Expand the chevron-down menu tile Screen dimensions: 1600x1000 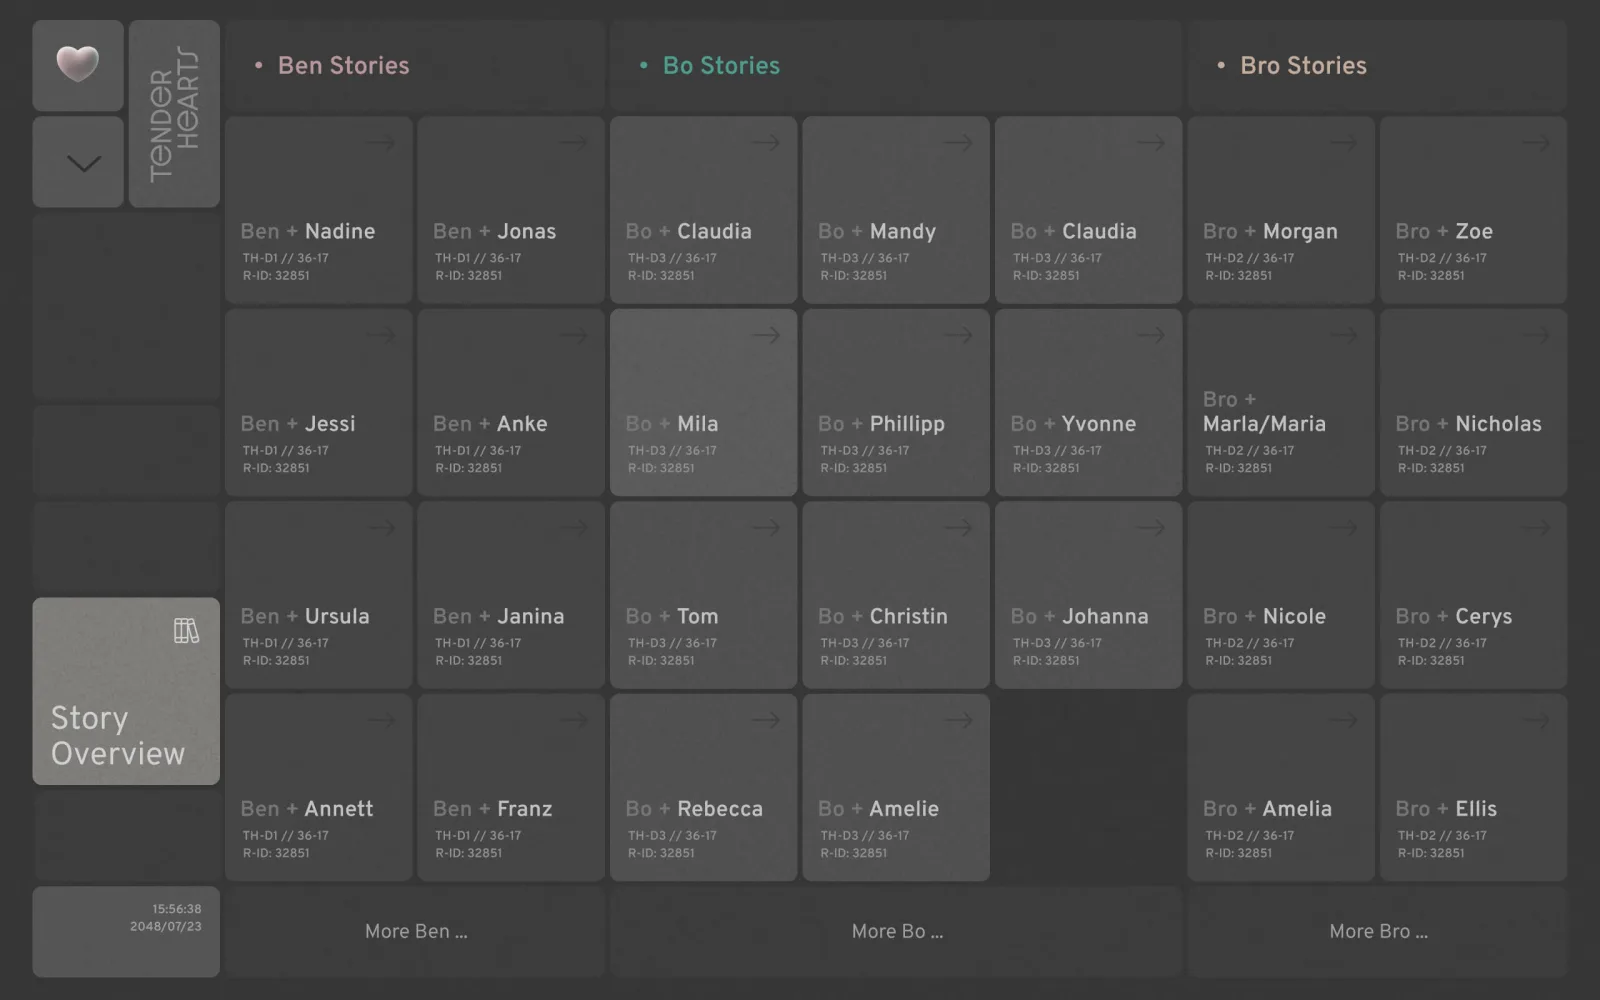[78, 162]
